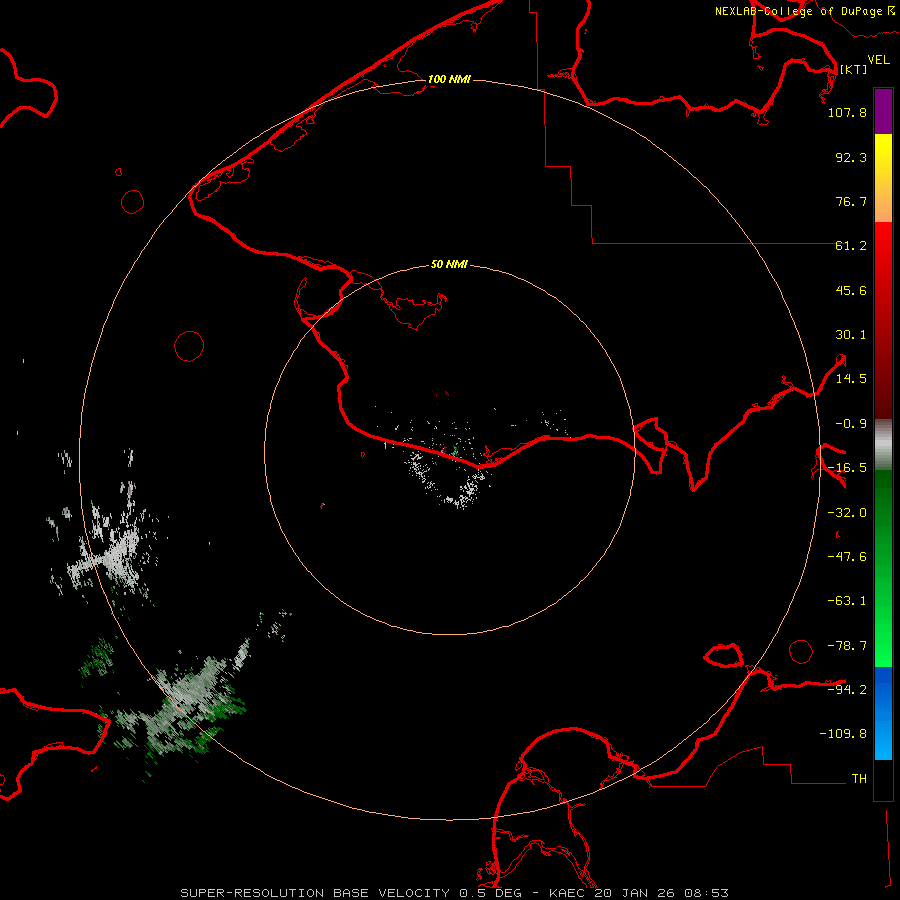Click the 100 NMI range ring label
Viewport: 900px width, 900px height.
pyautogui.click(x=449, y=79)
